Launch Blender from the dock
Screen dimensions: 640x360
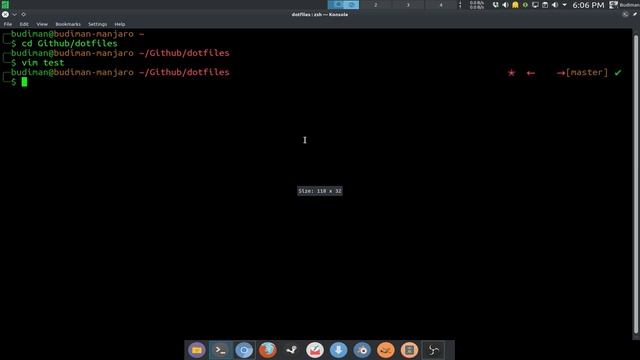click(x=362, y=350)
